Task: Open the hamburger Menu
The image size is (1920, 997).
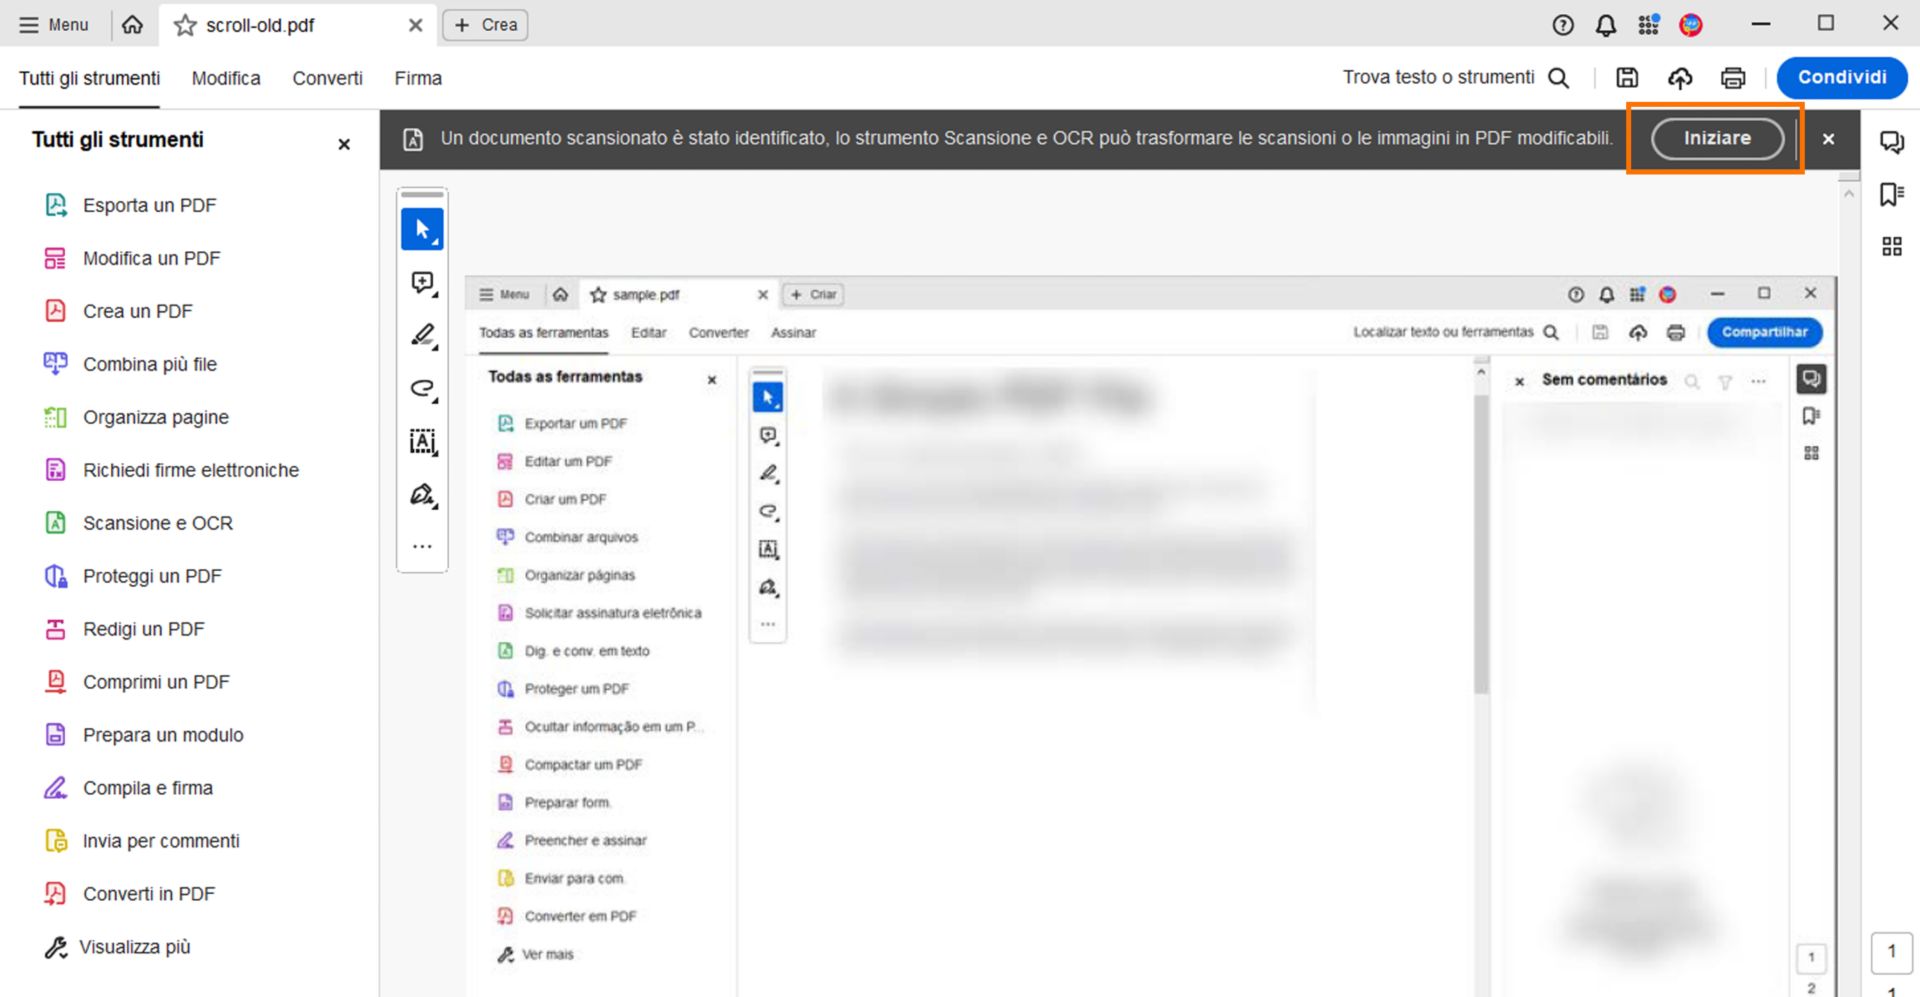Action: pyautogui.click(x=54, y=25)
